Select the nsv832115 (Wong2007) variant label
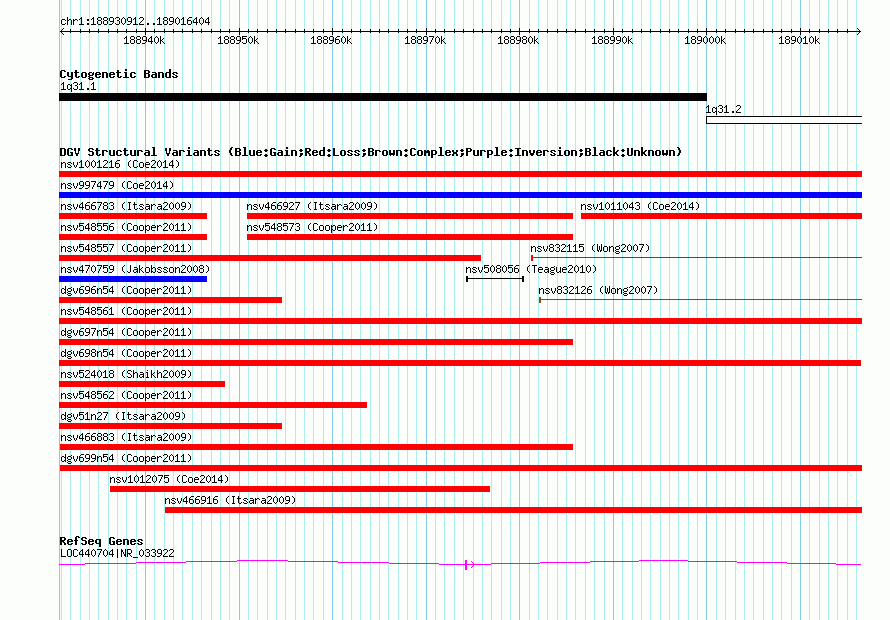 pos(590,248)
